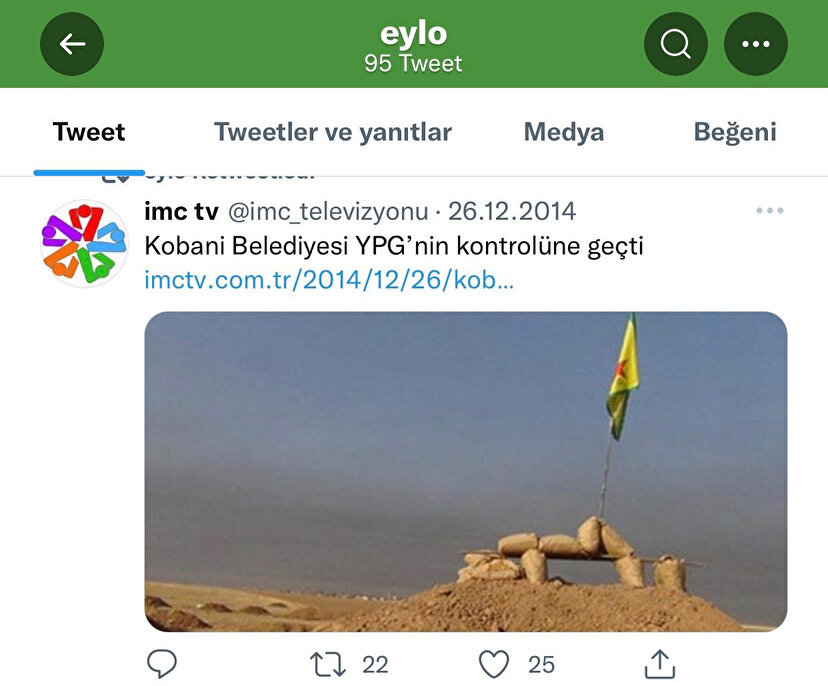Screen dimensions: 828x686
Task: Reply to the imc tv tweet
Action: (x=162, y=664)
